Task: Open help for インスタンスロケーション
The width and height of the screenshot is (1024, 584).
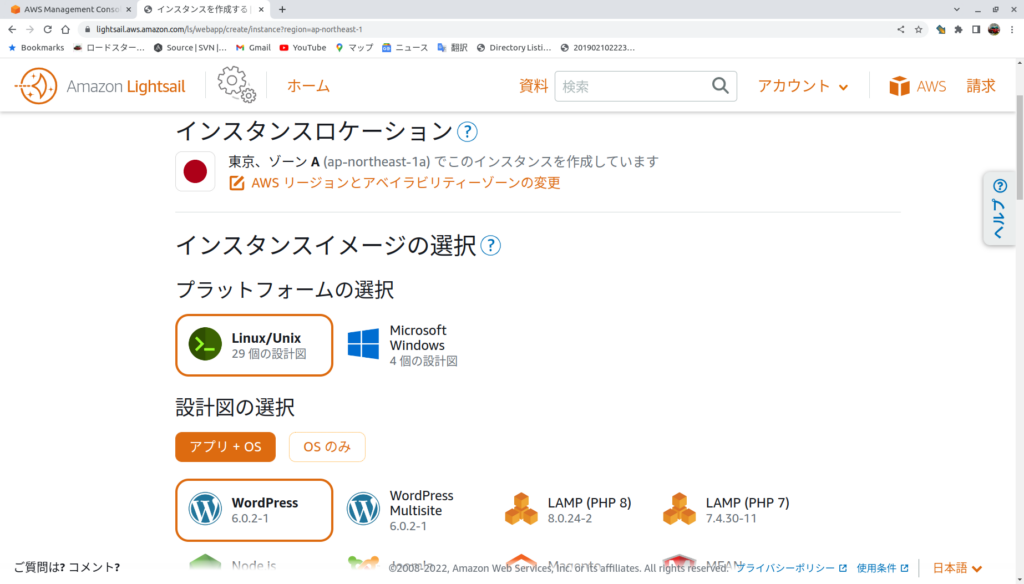Action: [467, 132]
